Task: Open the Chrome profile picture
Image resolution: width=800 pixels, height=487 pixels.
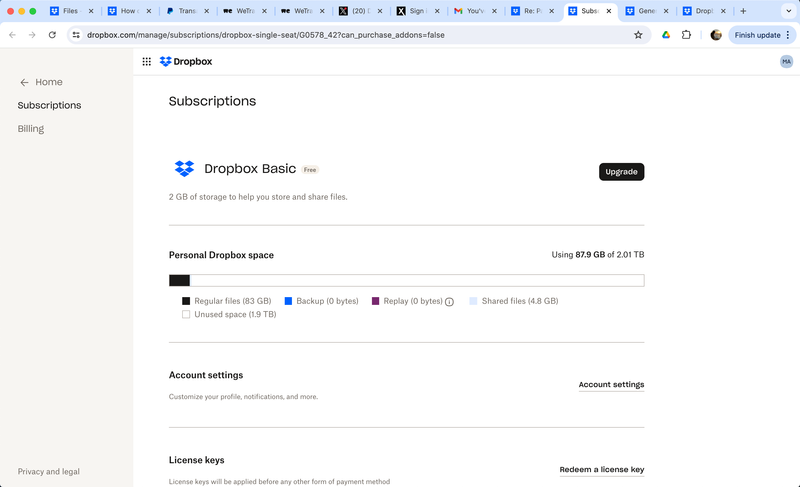Action: tap(716, 35)
